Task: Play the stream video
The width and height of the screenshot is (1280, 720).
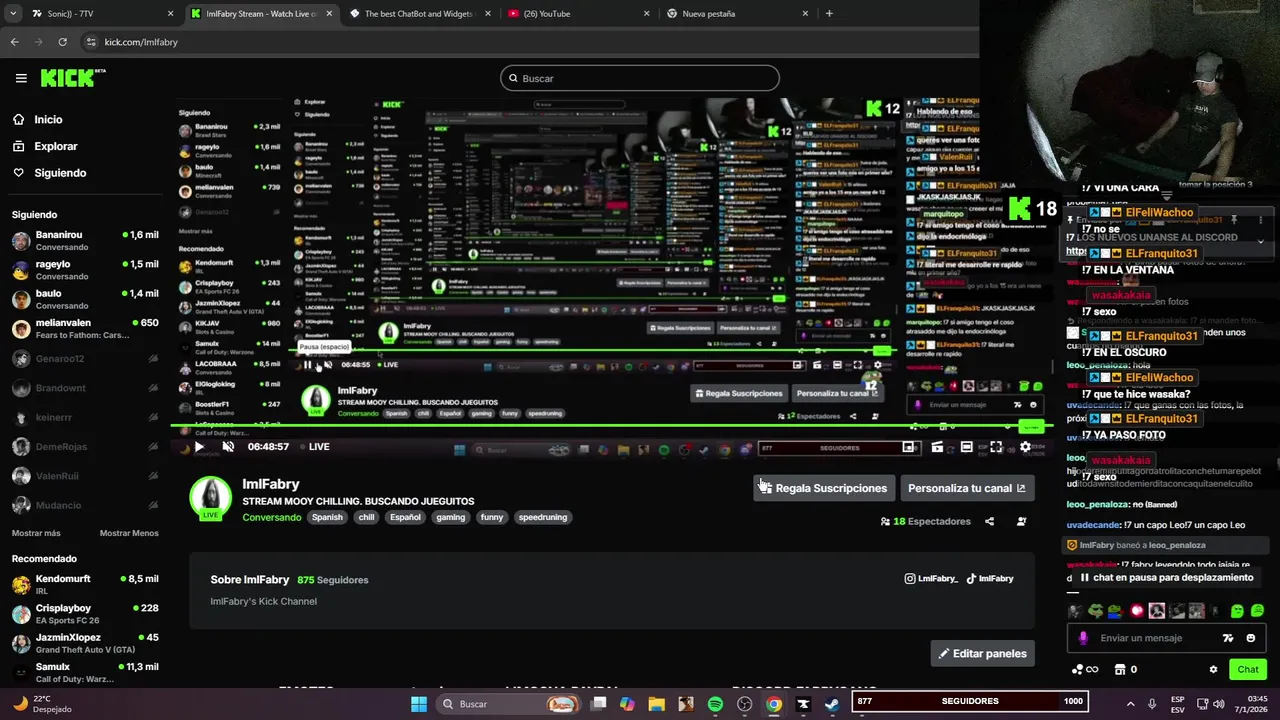Action: (199, 447)
